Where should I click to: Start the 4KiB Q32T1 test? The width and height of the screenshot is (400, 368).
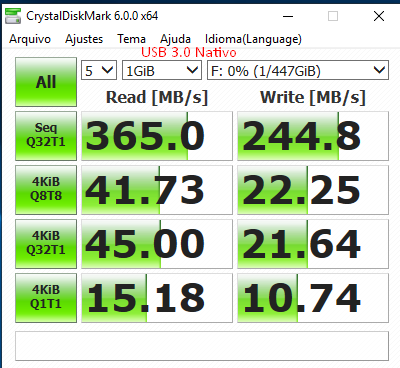(46, 244)
